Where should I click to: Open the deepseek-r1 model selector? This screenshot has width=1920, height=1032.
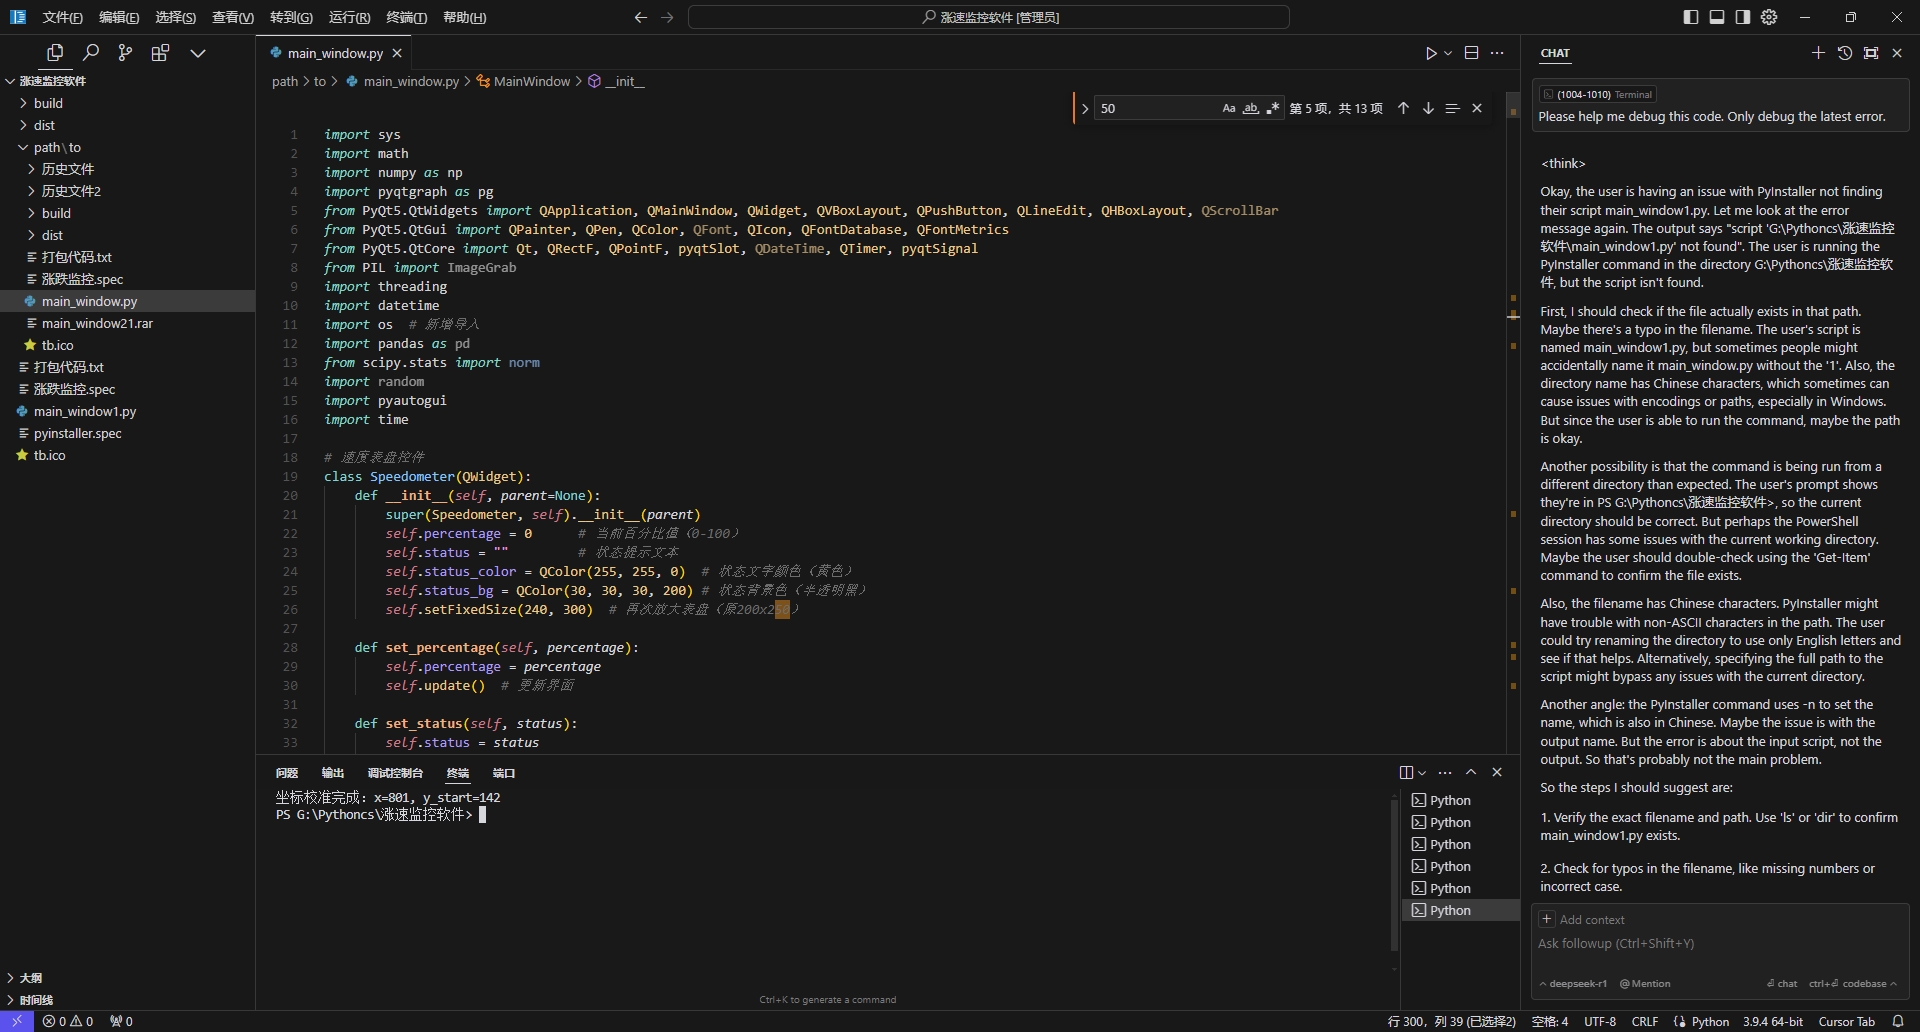point(1573,983)
